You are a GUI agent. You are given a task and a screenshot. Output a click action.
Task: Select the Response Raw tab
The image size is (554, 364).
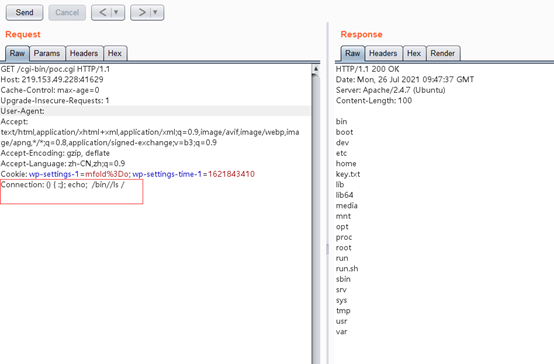[352, 53]
